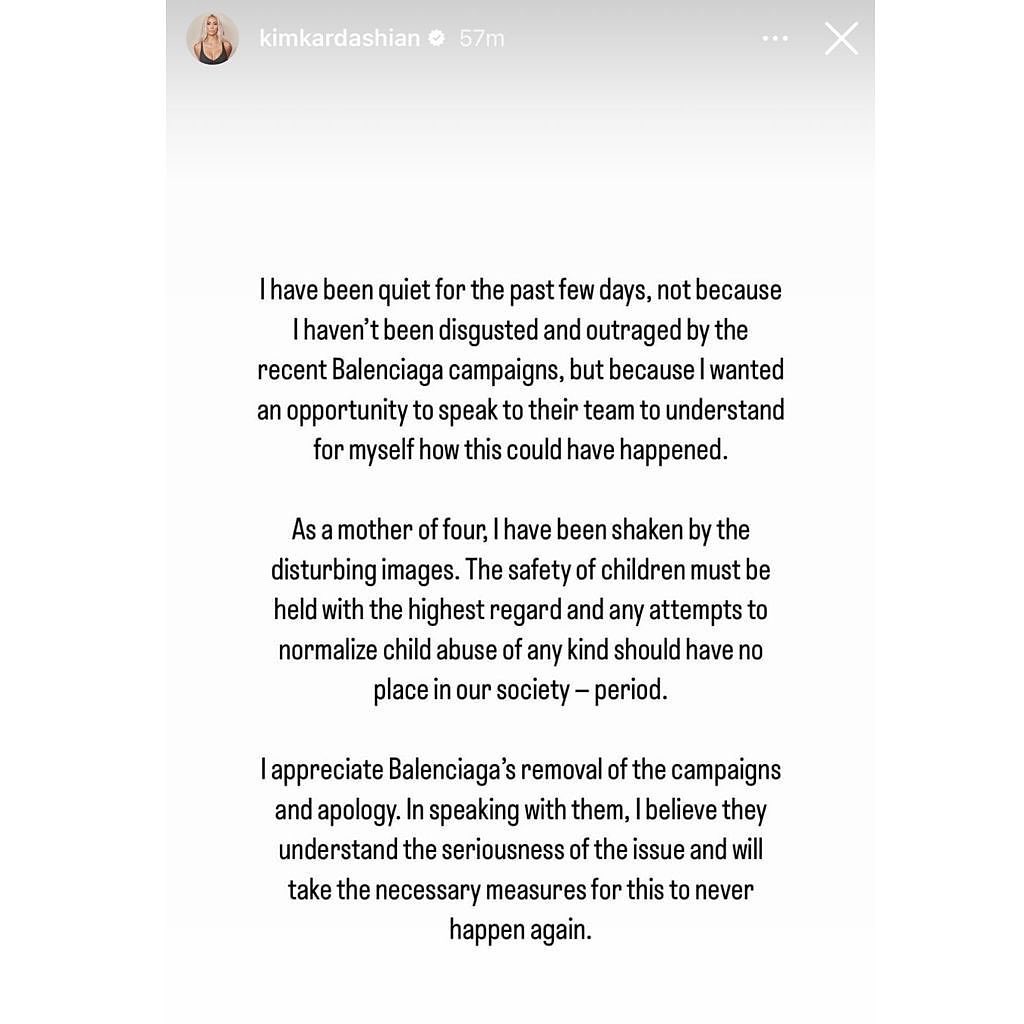Screen dimensions: 1024x1024
Task: Visit the kimkardashian username link
Action: 339,38
